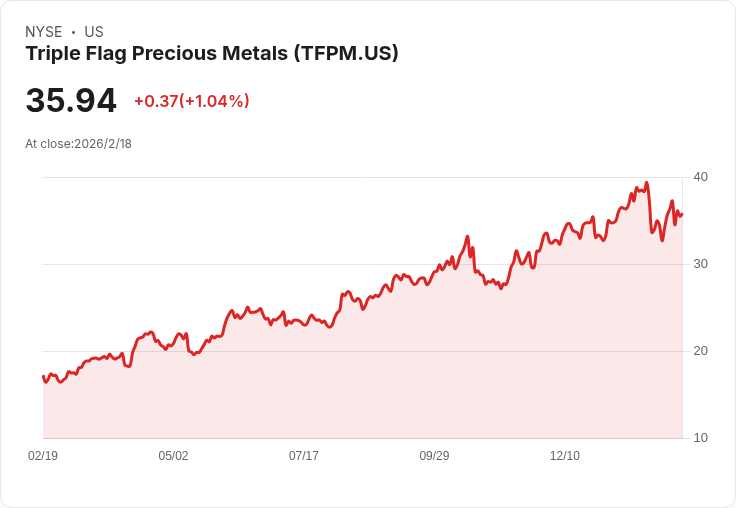Click the NYSE exchange label

pos(44,32)
